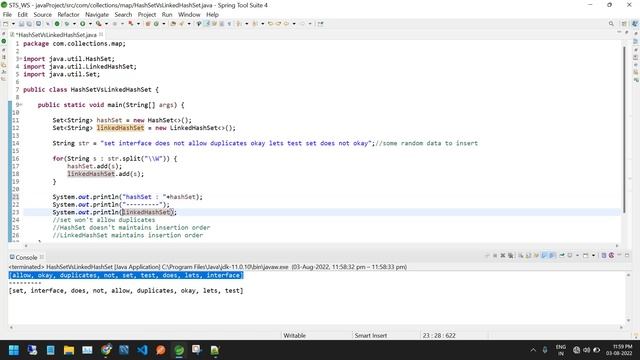640x360 pixels.
Task: Minimize the Console view panel
Action: (x=619, y=255)
